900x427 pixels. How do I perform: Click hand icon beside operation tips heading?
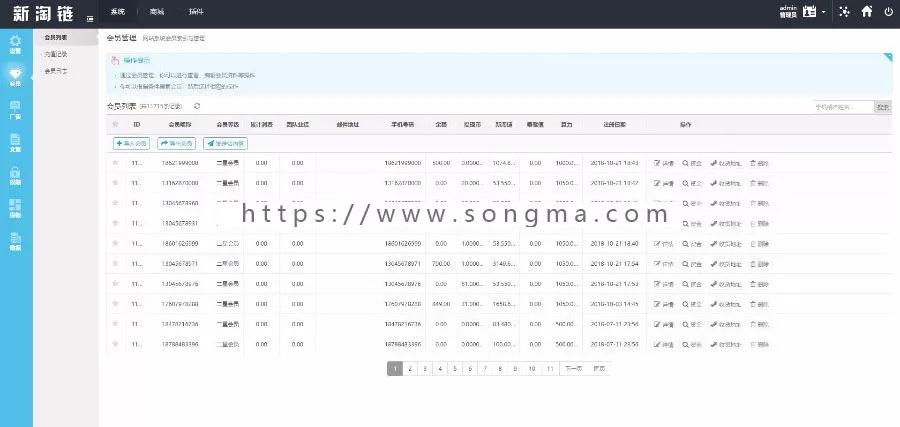[x=115, y=60]
